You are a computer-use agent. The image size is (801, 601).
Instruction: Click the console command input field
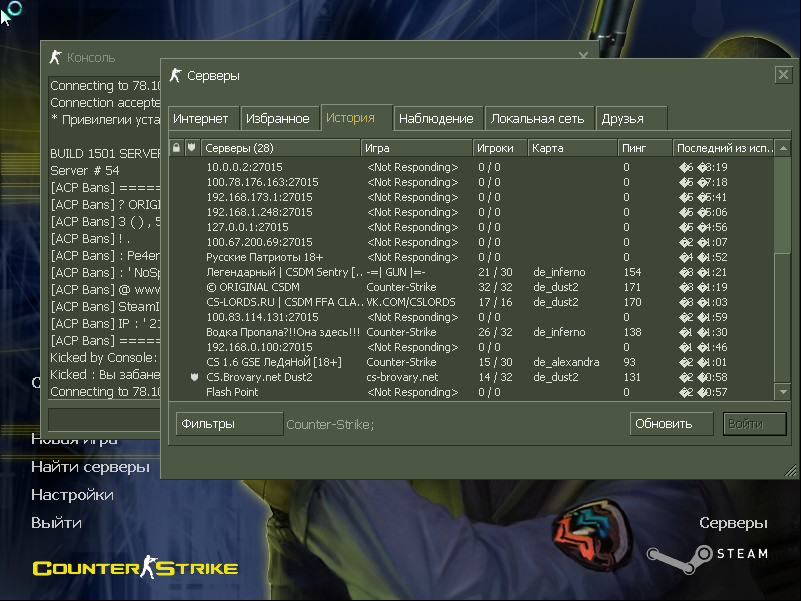104,419
